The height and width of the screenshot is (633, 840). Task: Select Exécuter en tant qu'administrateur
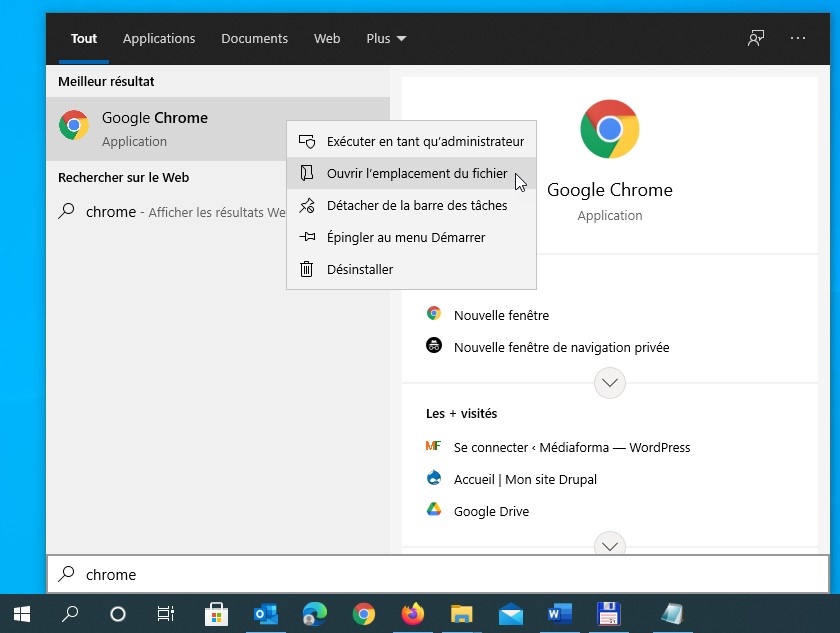coord(425,141)
